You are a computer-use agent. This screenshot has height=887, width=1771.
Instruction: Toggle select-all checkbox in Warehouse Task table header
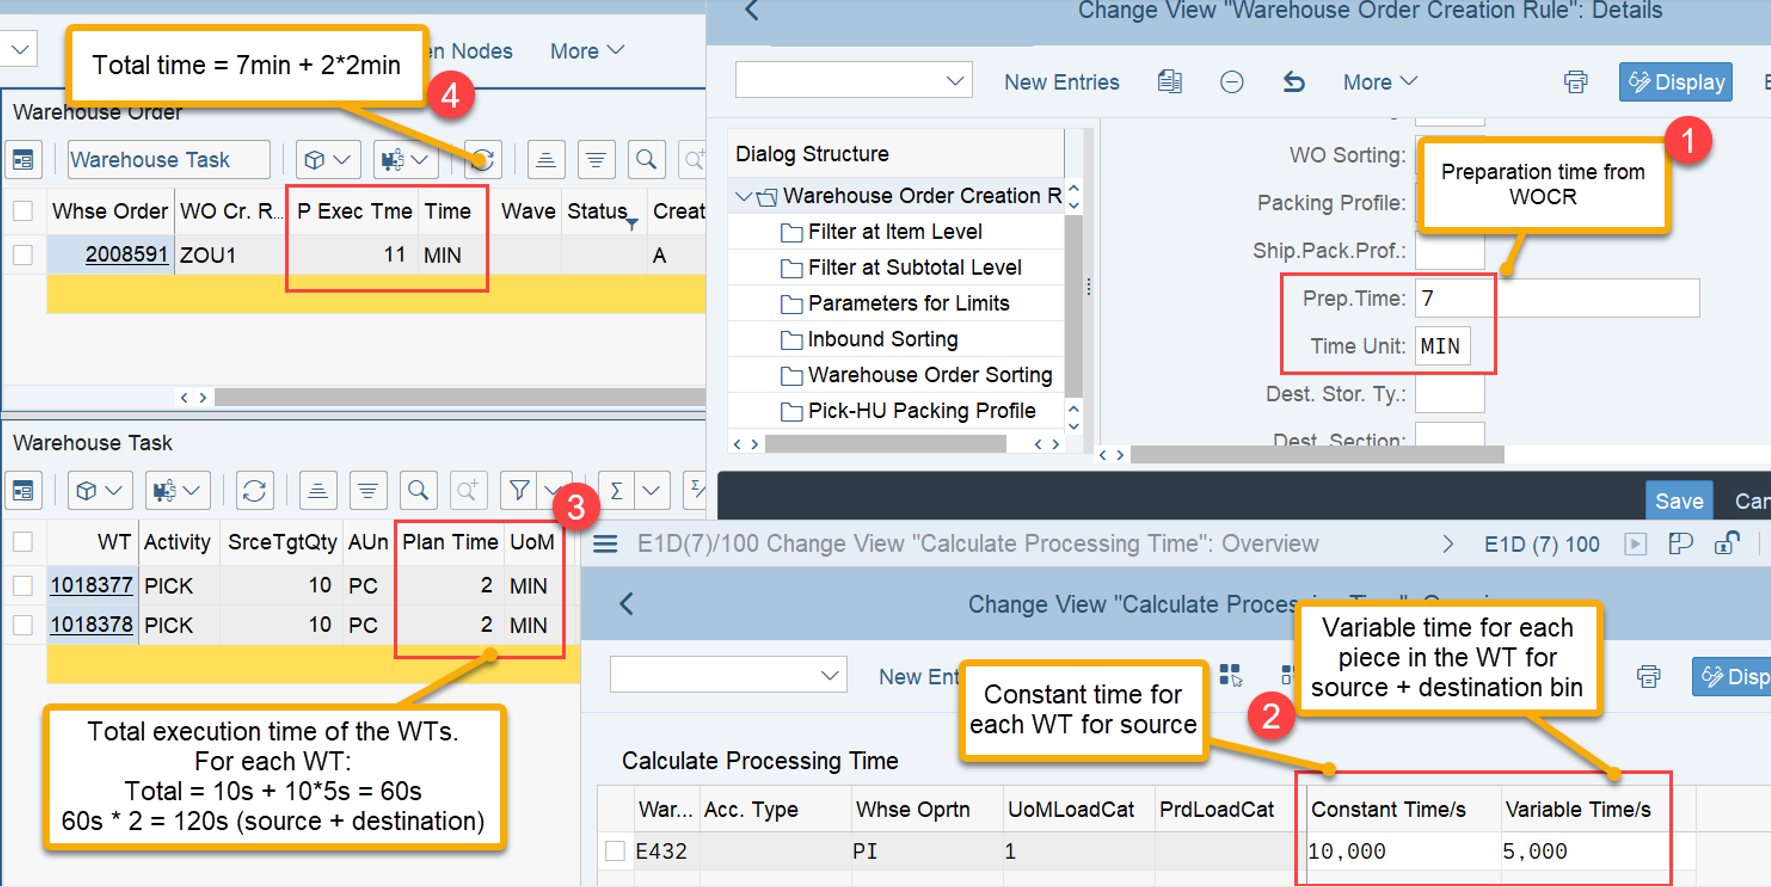tap(23, 542)
